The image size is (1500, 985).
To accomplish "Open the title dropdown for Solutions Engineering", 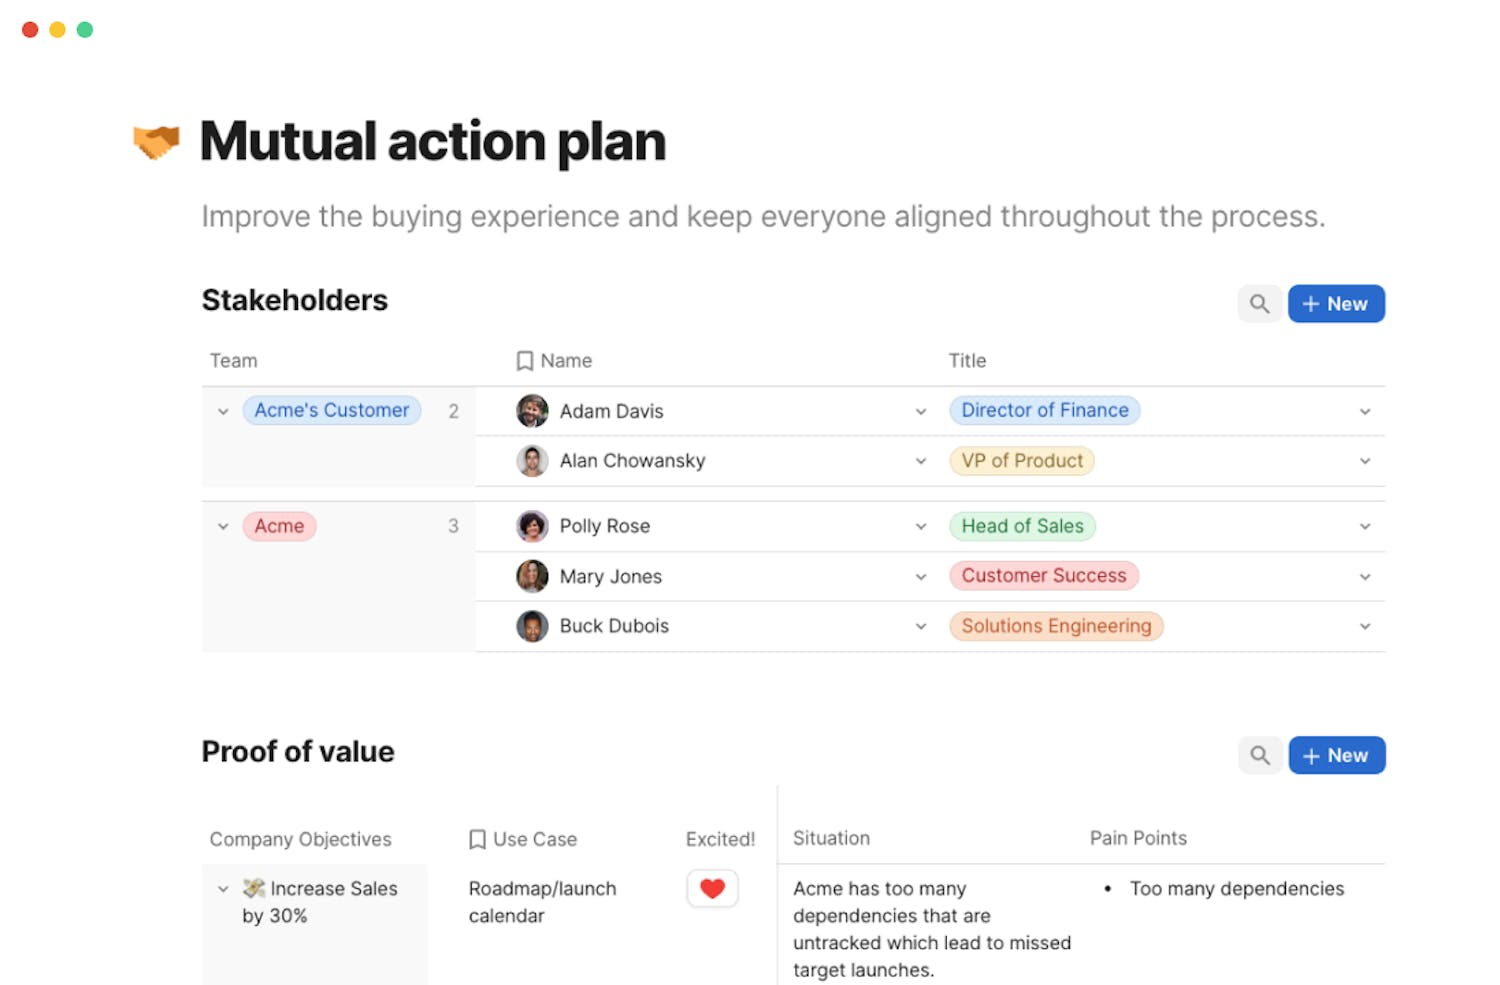I will [1364, 626].
